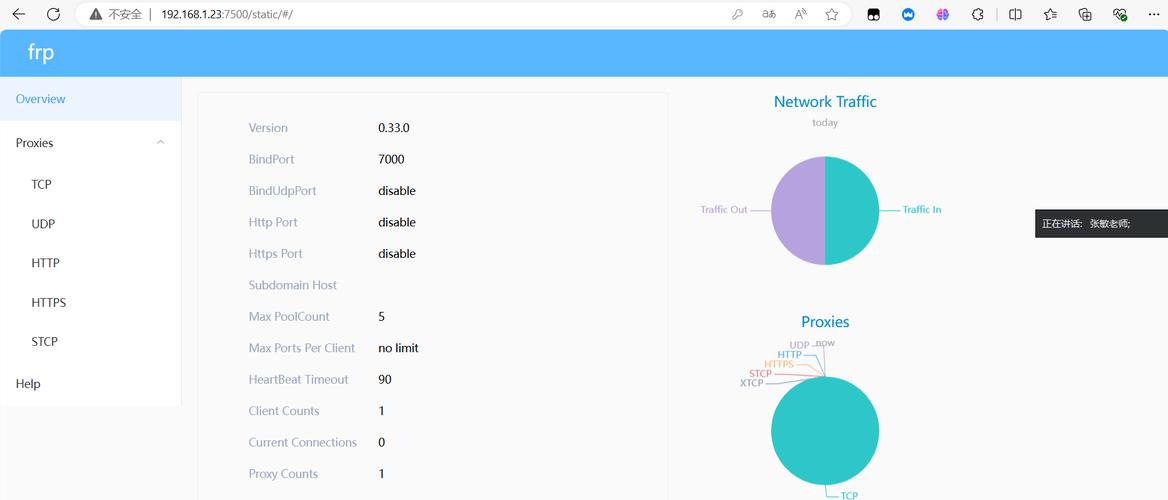Click the 正在讲话 speaker notification overlay
1168x500 pixels.
(x=1101, y=224)
